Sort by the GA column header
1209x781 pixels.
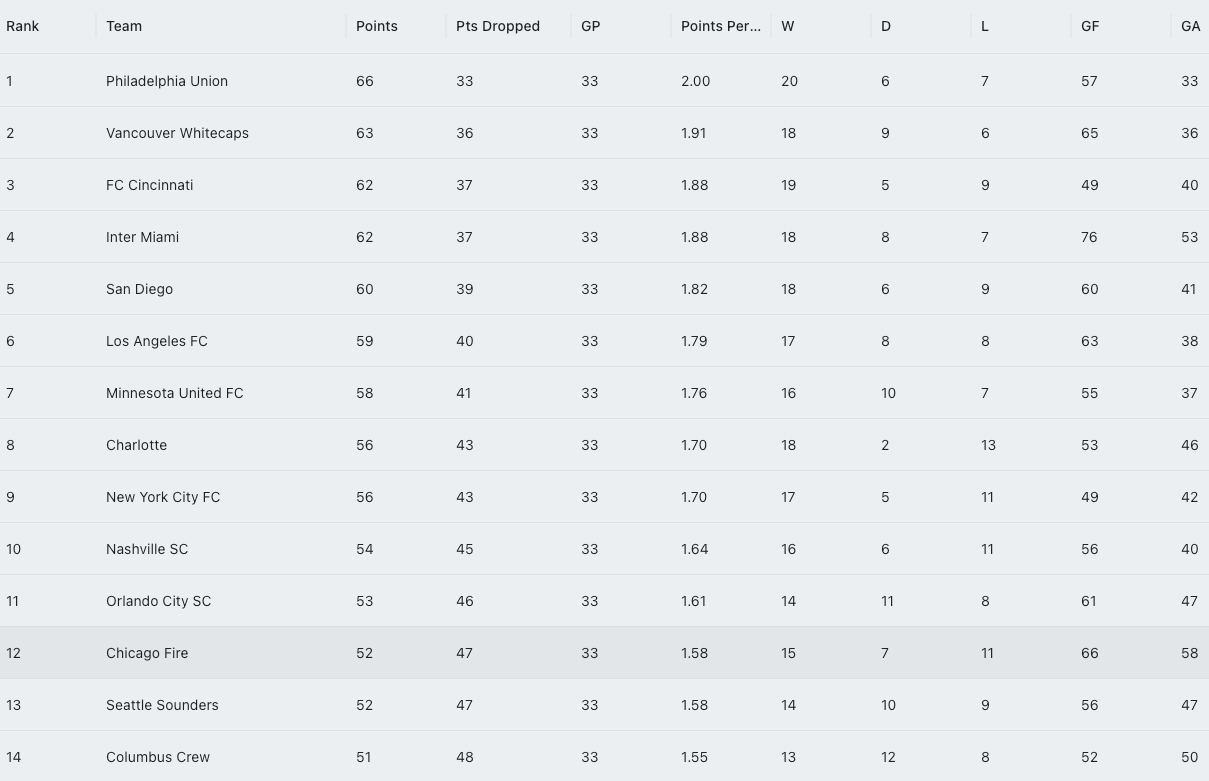(x=1190, y=26)
